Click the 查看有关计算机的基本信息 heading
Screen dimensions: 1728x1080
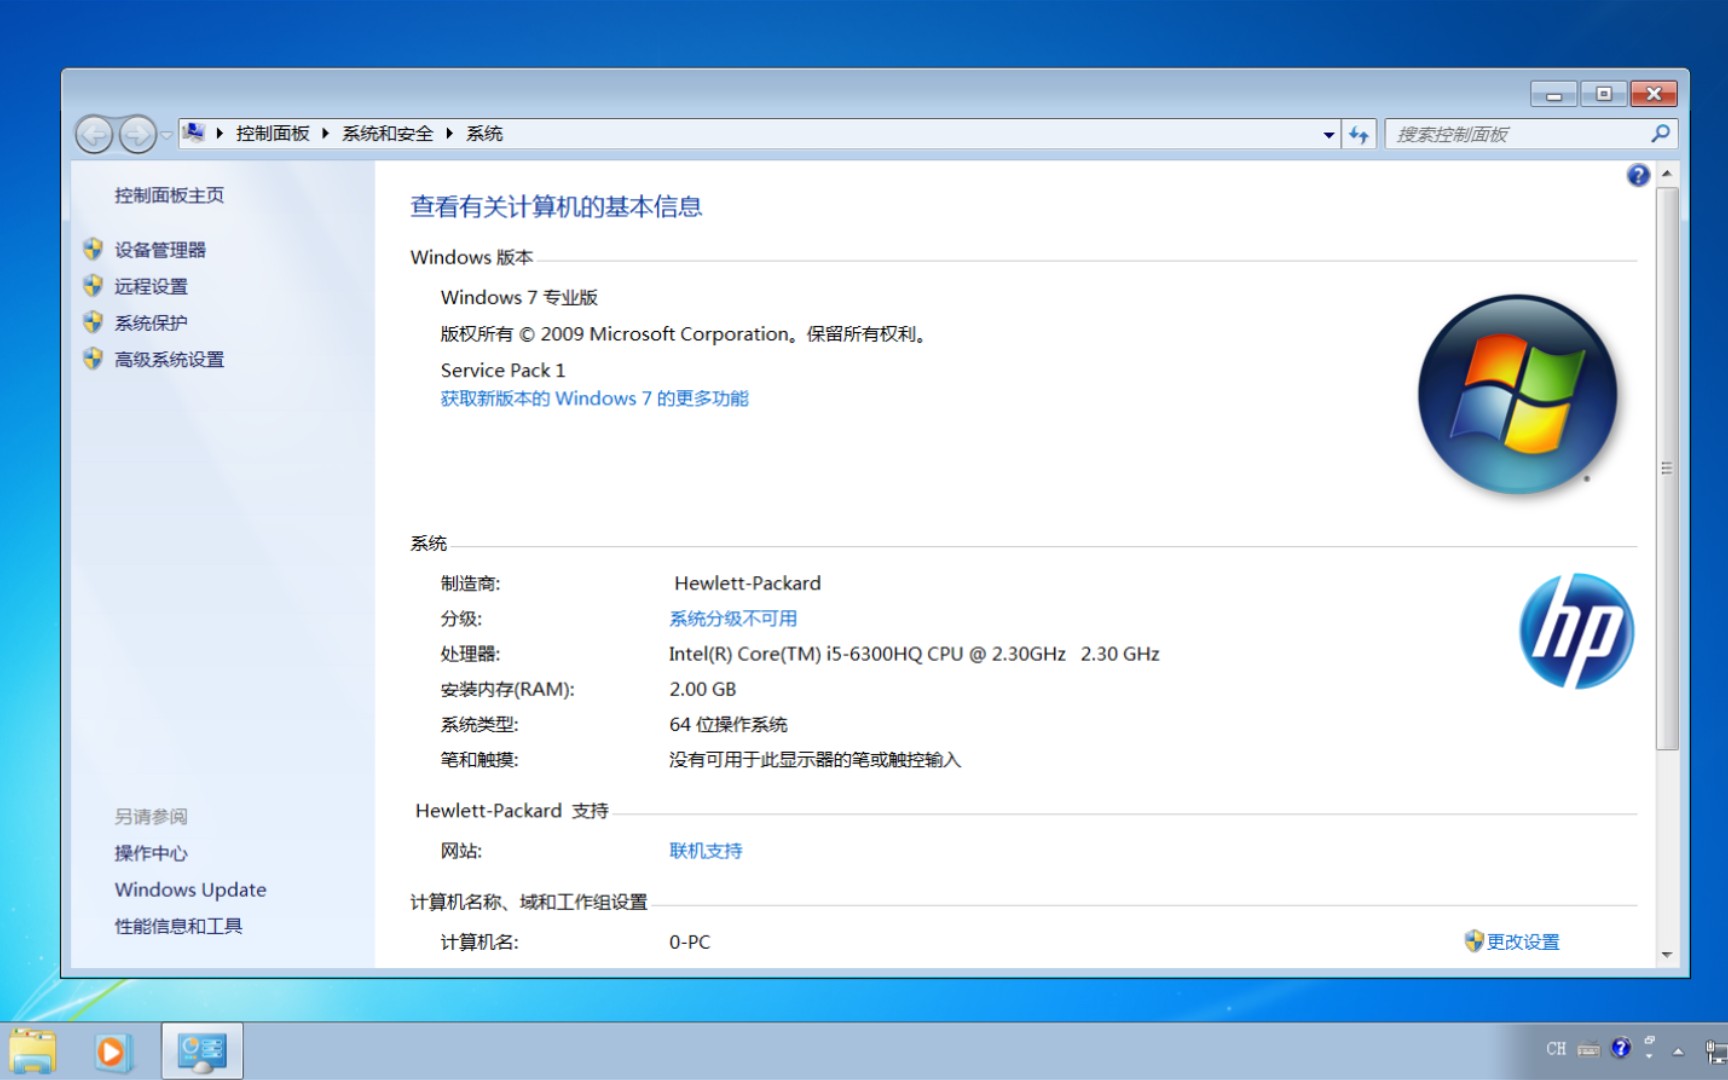(556, 207)
